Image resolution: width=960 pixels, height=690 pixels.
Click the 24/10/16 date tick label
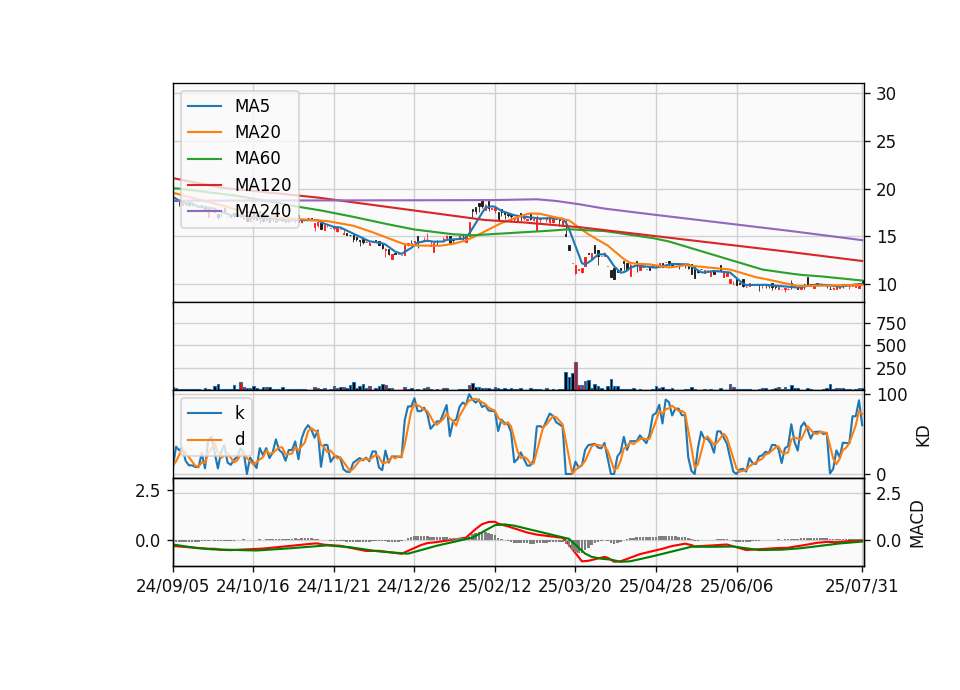coord(253,586)
